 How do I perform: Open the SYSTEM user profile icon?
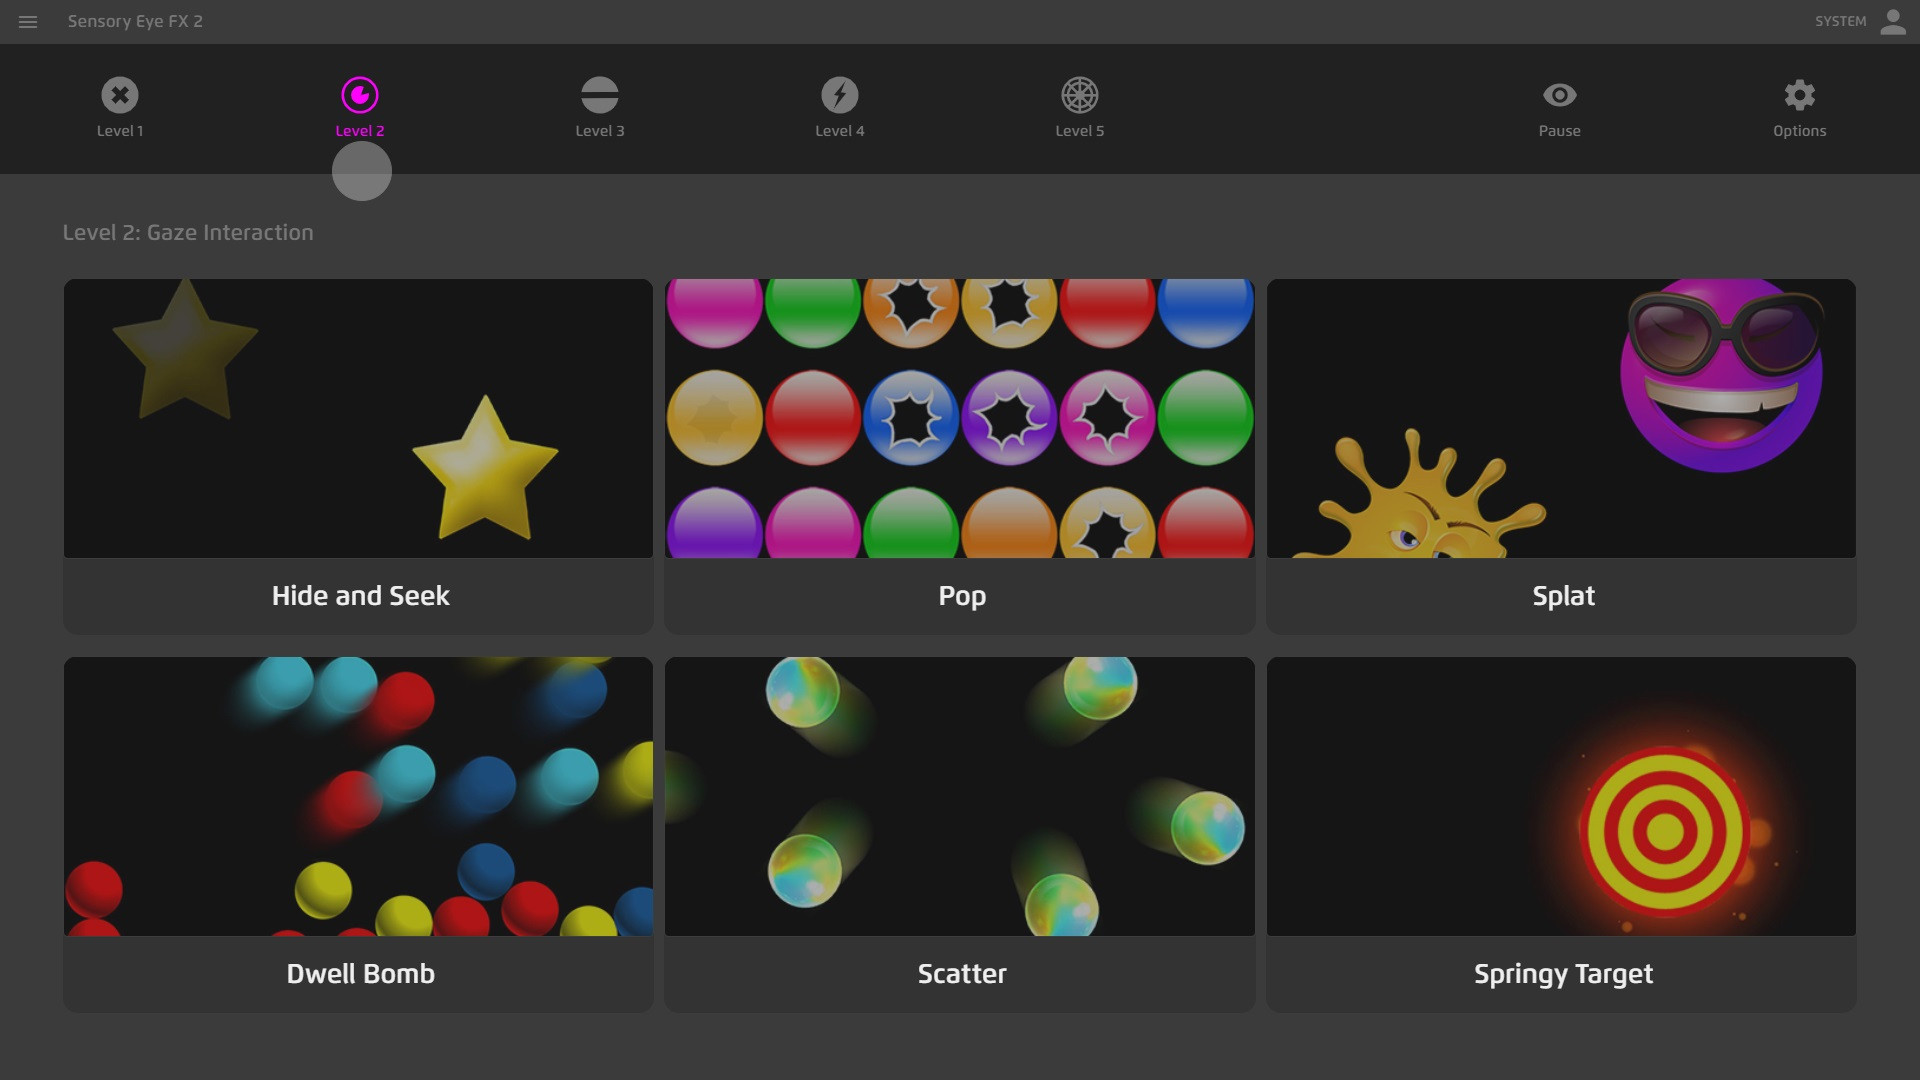pos(1892,21)
